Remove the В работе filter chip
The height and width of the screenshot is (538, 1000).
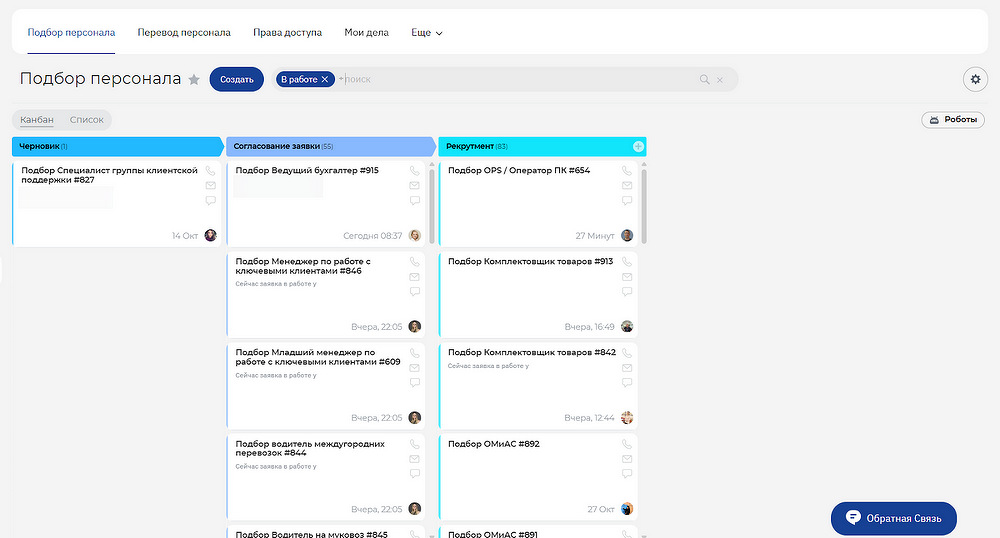click(x=325, y=79)
